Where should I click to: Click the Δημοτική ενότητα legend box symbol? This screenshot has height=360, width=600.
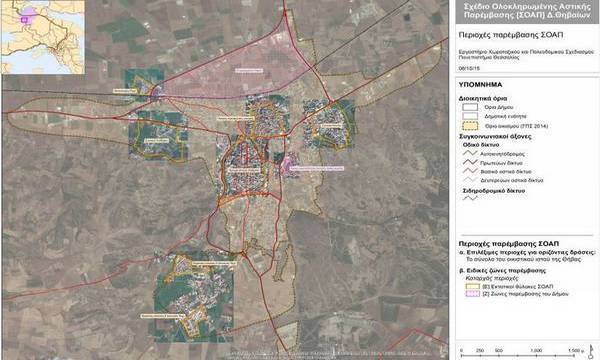coord(470,116)
